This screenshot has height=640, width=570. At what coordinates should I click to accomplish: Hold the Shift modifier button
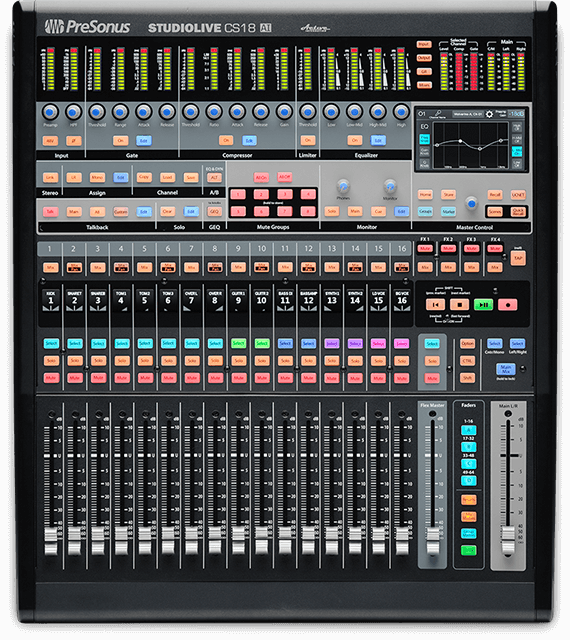[467, 378]
